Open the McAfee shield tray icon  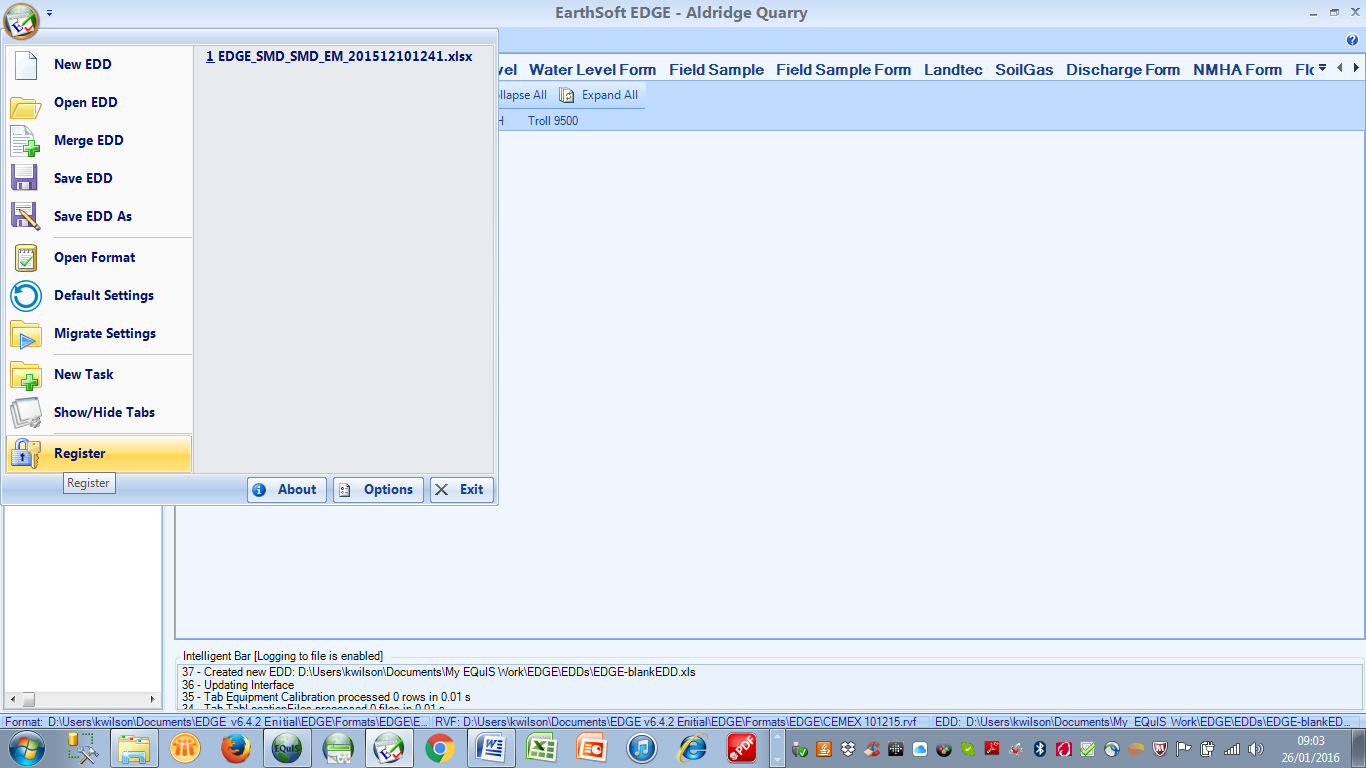click(1160, 749)
